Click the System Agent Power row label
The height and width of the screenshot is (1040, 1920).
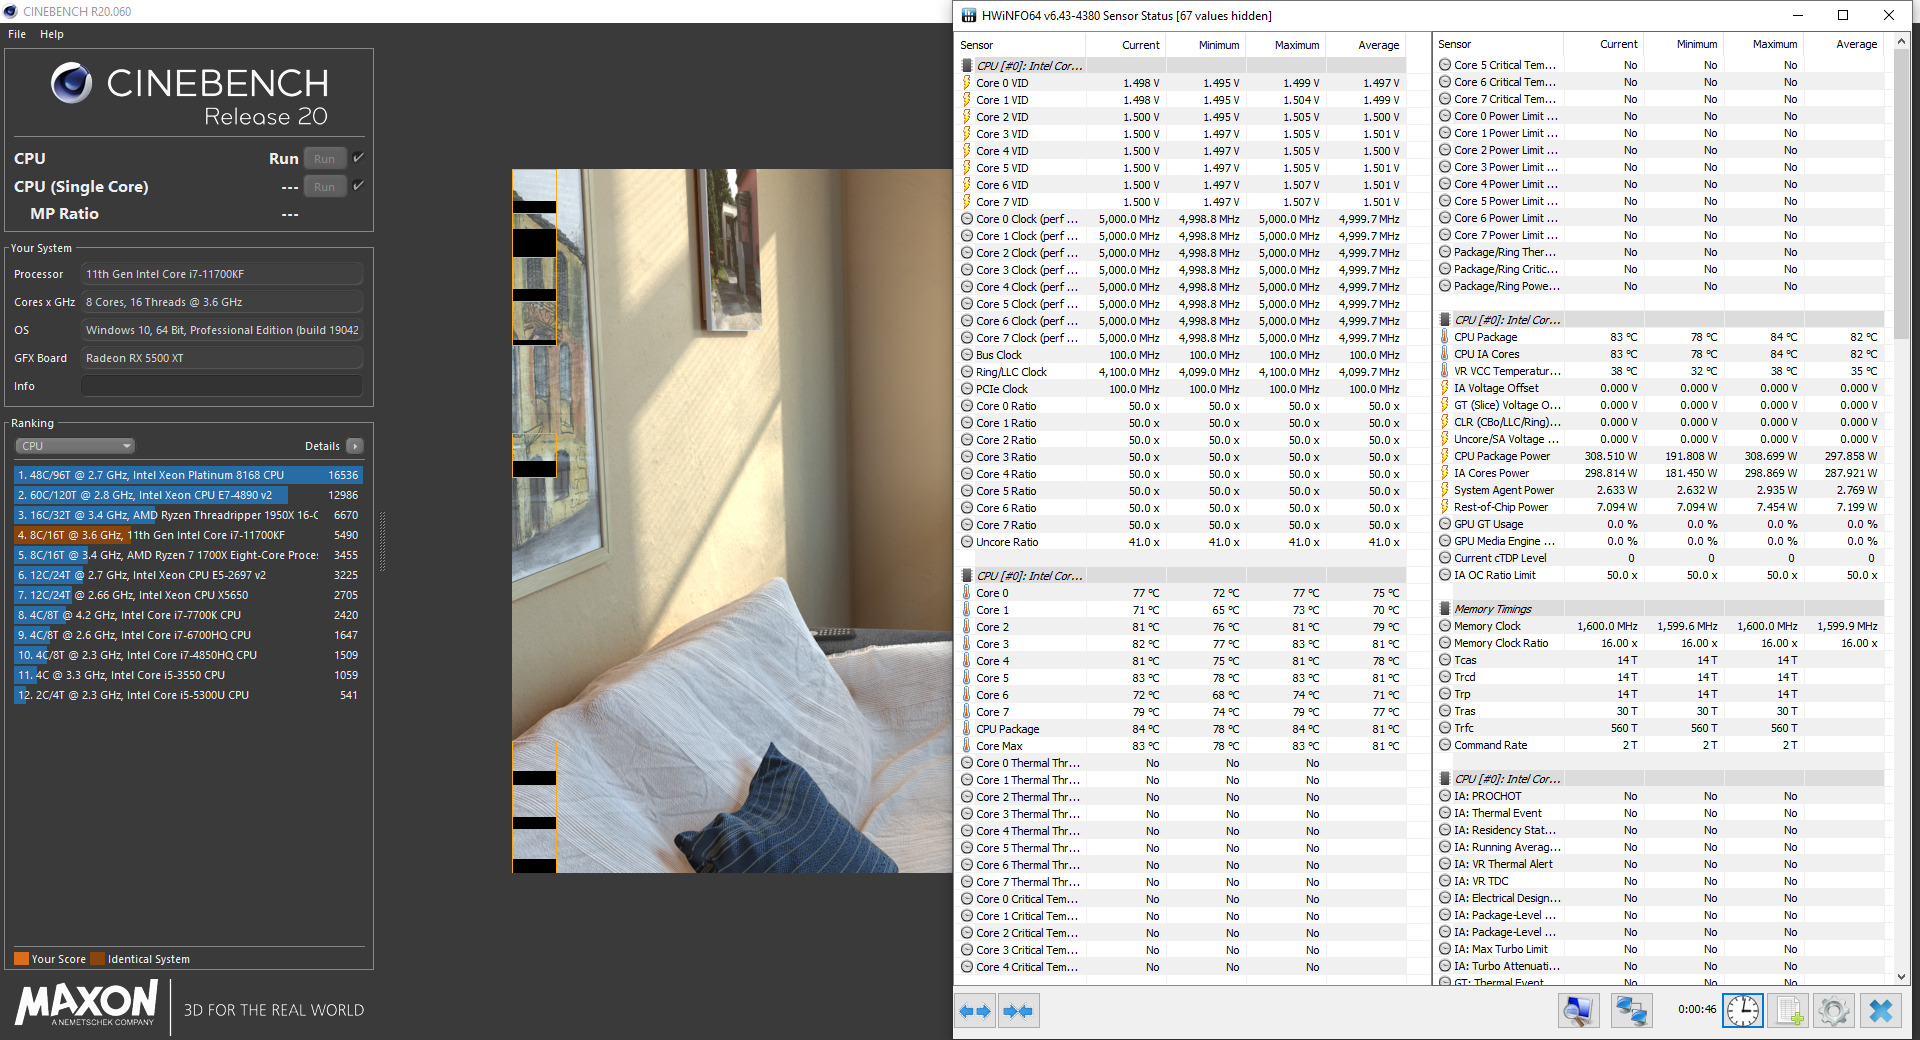(1504, 490)
